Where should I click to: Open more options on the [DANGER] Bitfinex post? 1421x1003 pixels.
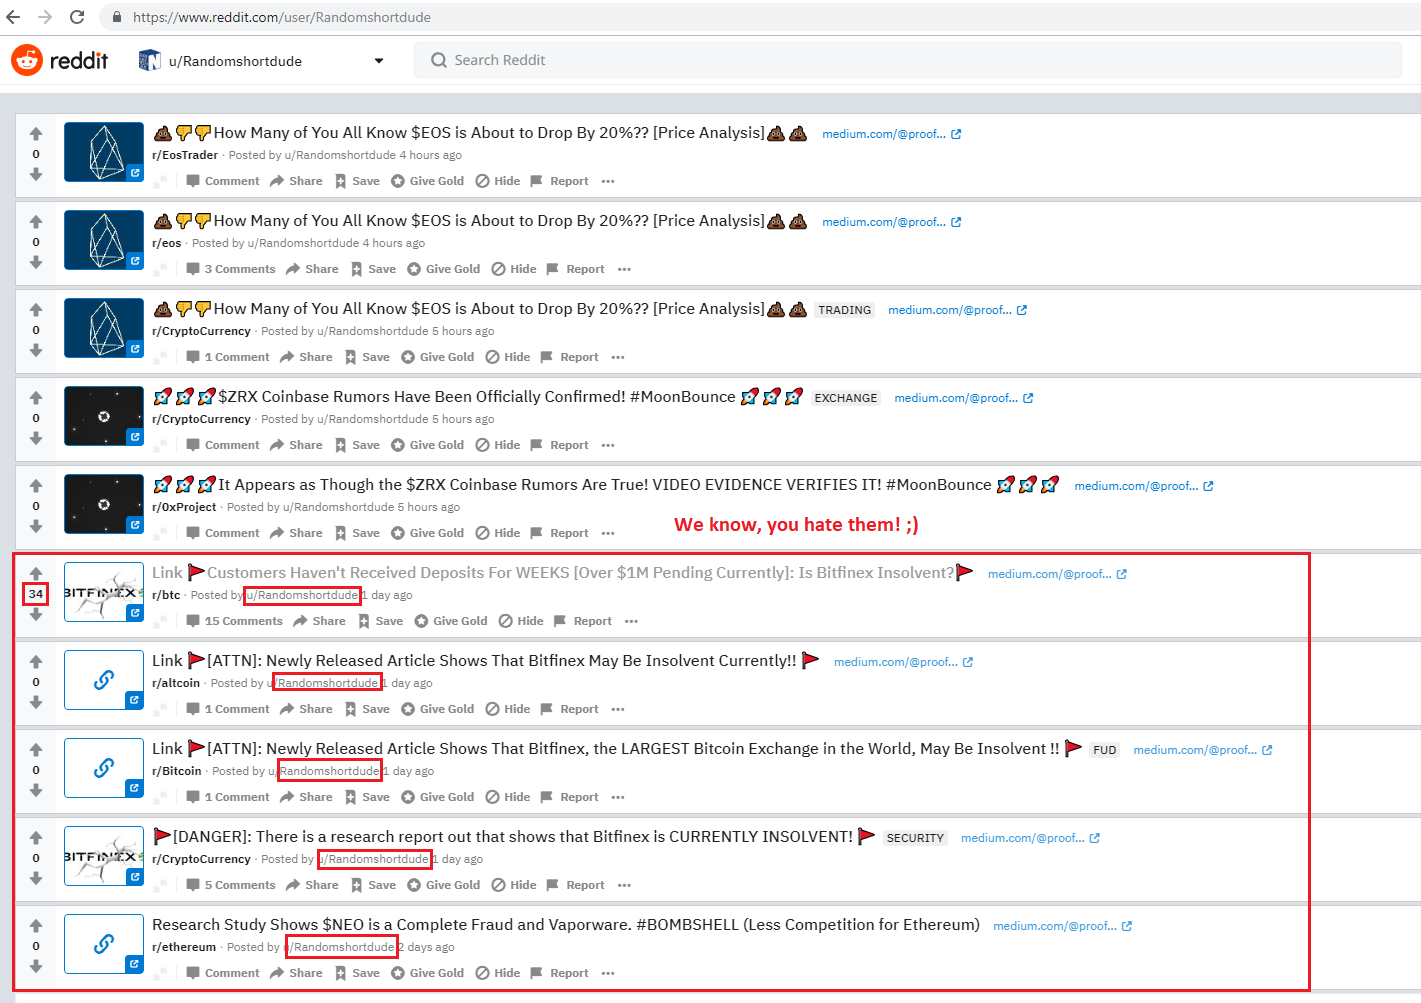point(624,885)
